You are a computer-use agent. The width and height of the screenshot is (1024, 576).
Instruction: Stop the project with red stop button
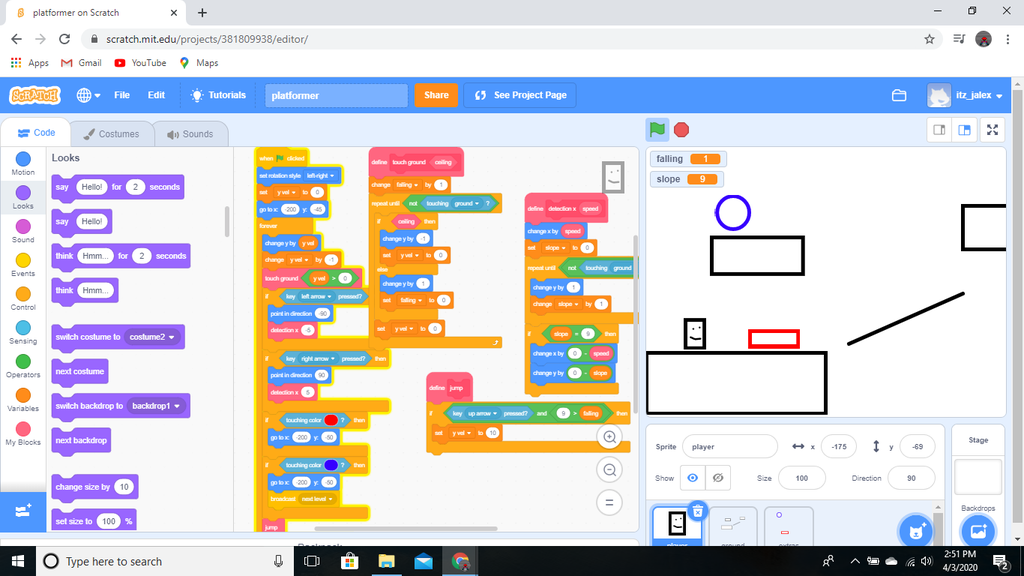(681, 130)
